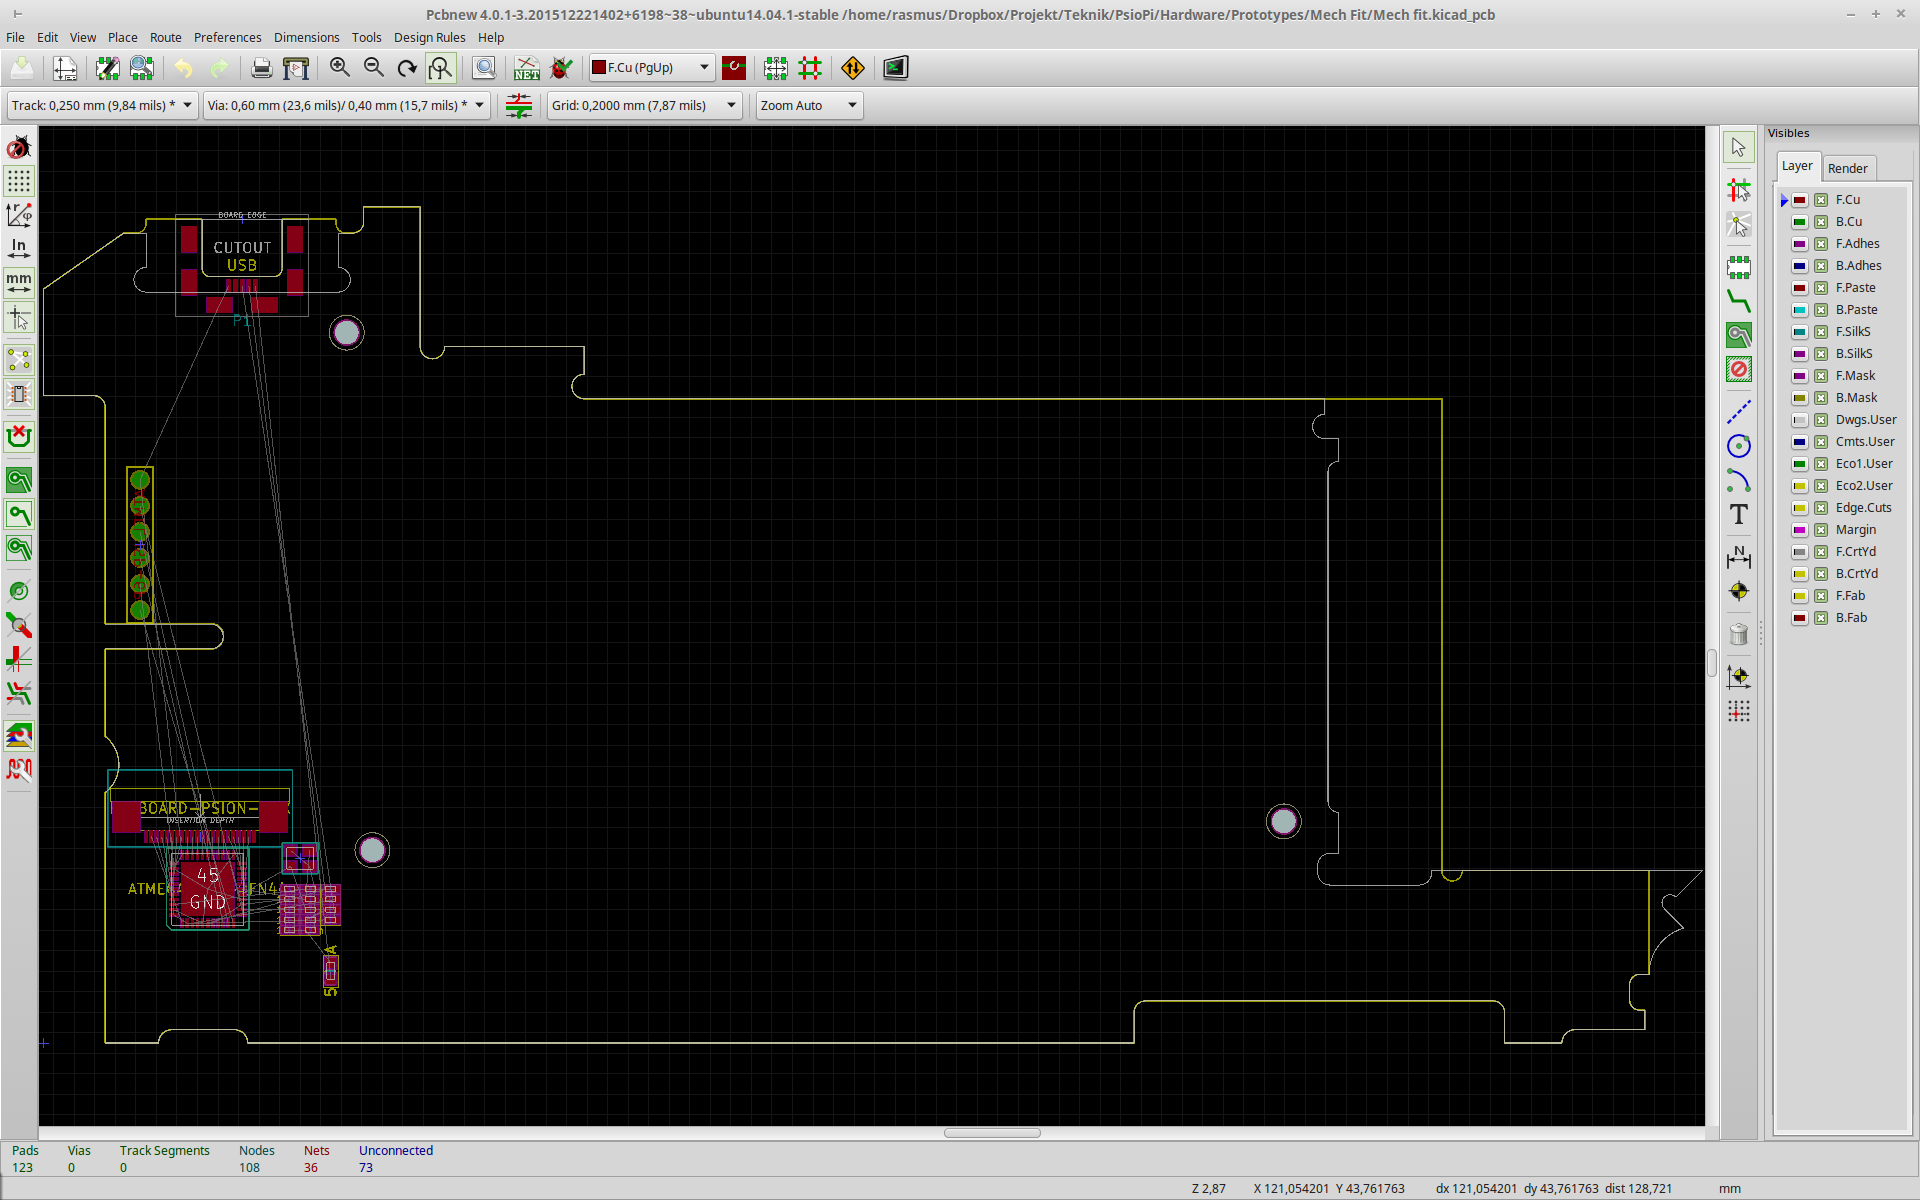Click the Plot icon in toolbar

pos(296,68)
